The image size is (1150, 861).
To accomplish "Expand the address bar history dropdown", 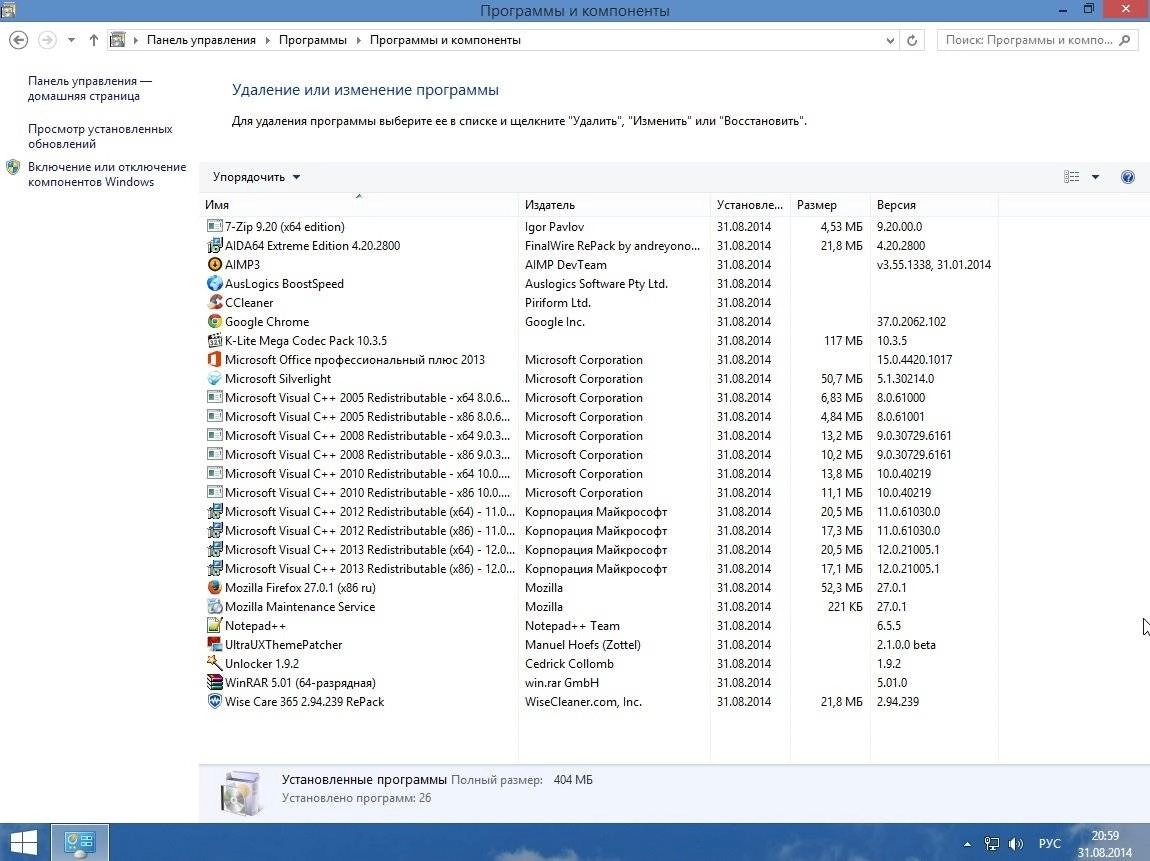I will coord(890,40).
